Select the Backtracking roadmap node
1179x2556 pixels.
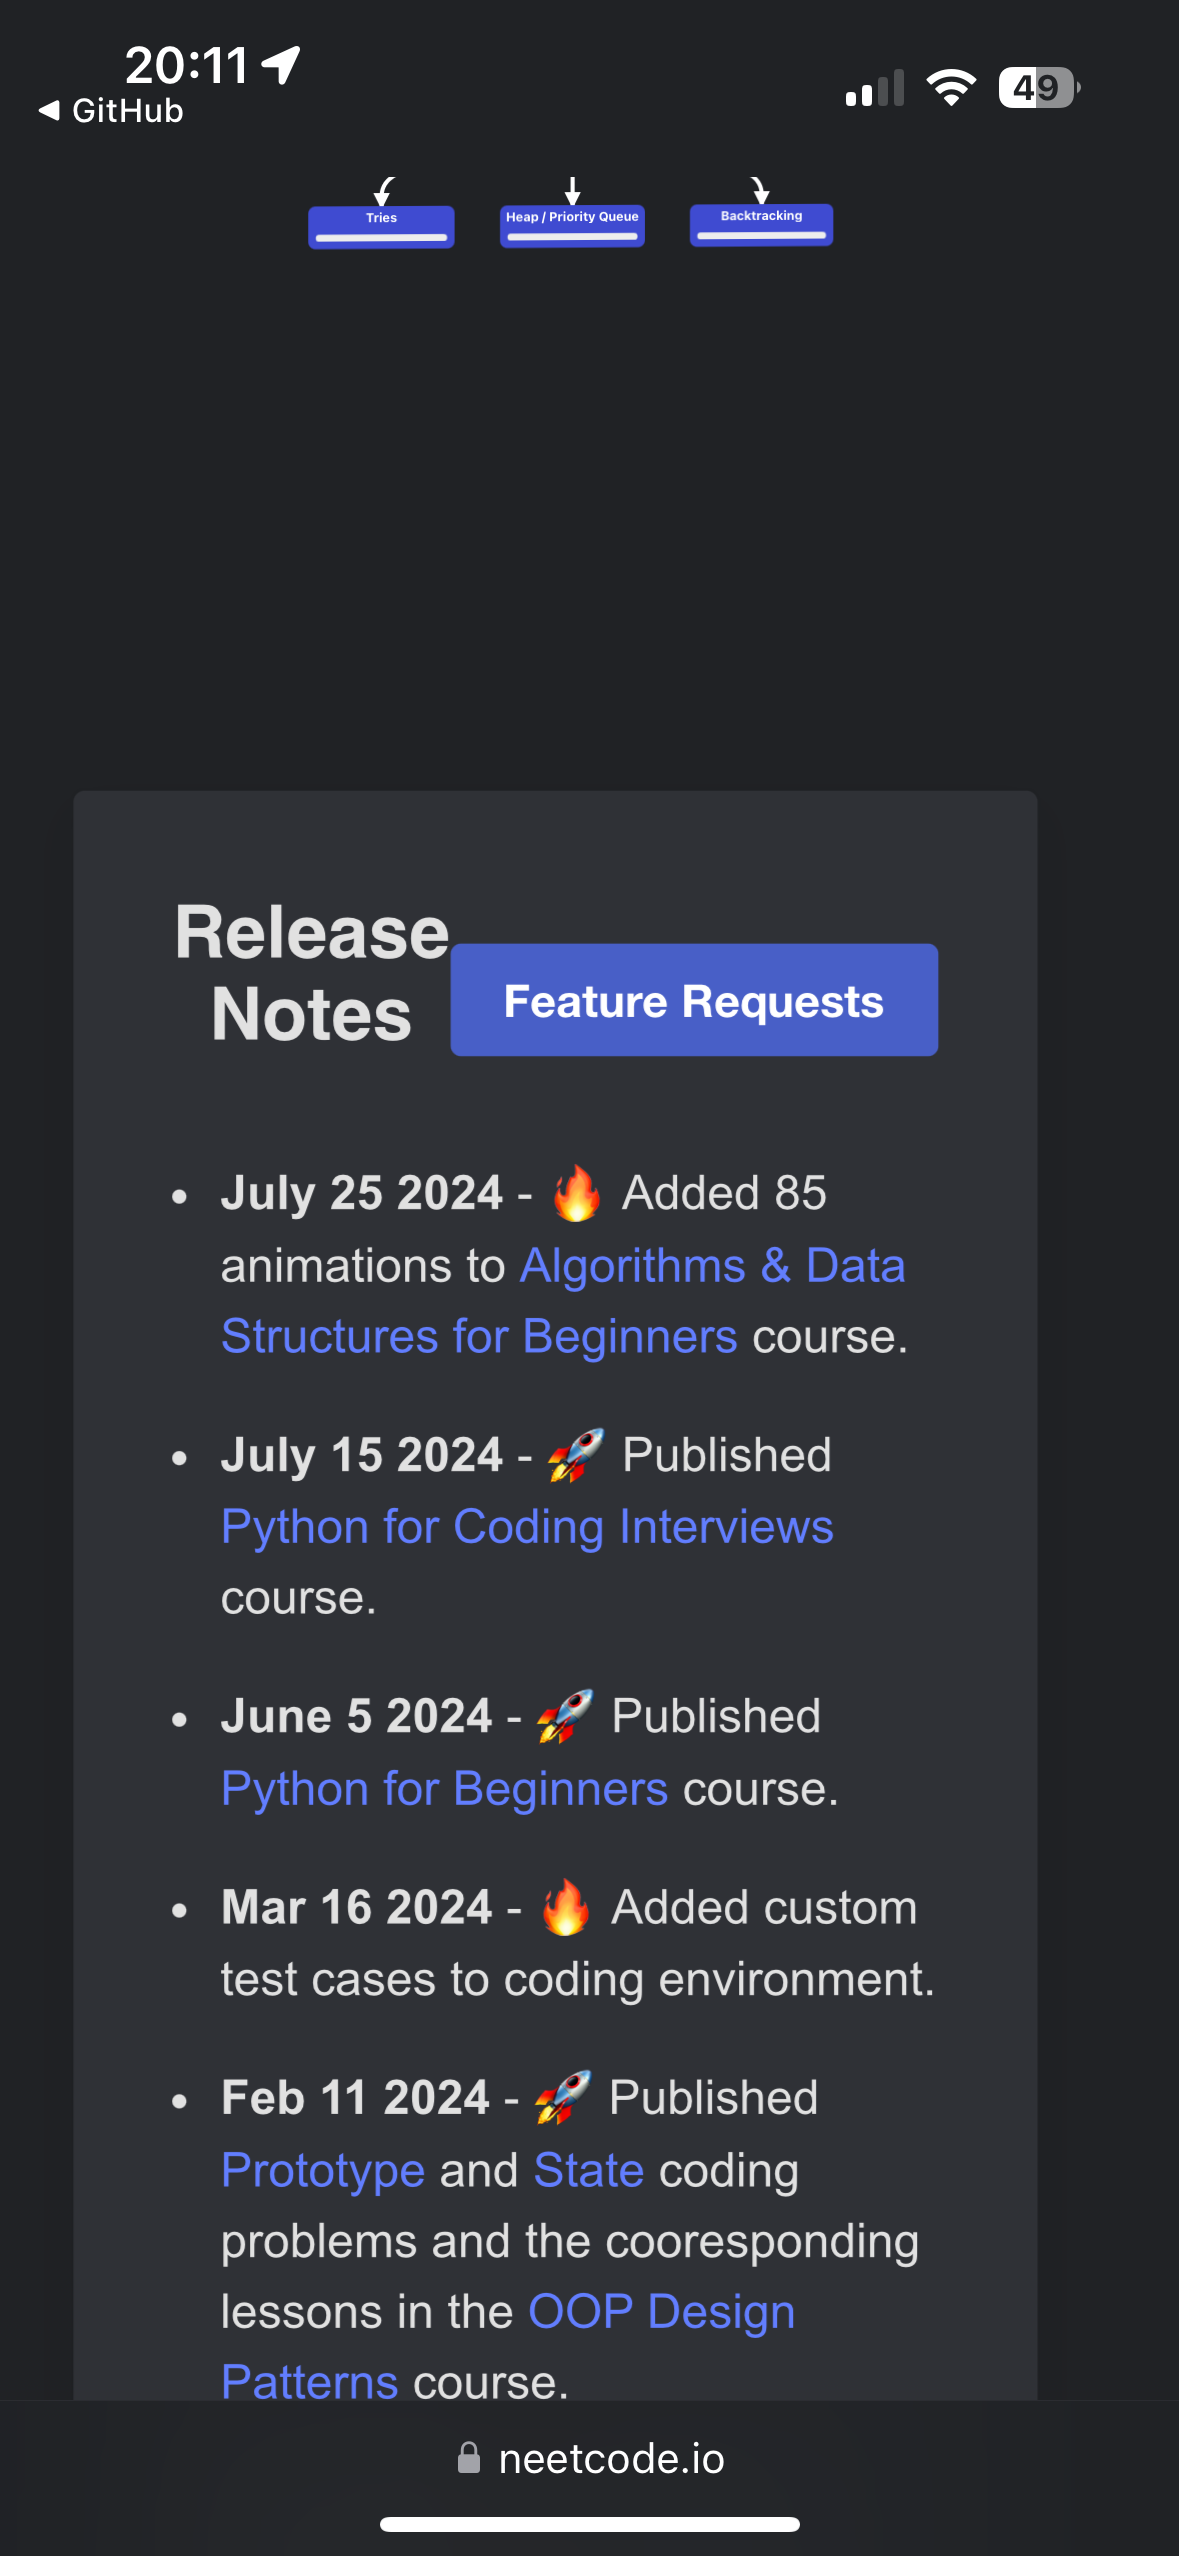pyautogui.click(x=761, y=218)
